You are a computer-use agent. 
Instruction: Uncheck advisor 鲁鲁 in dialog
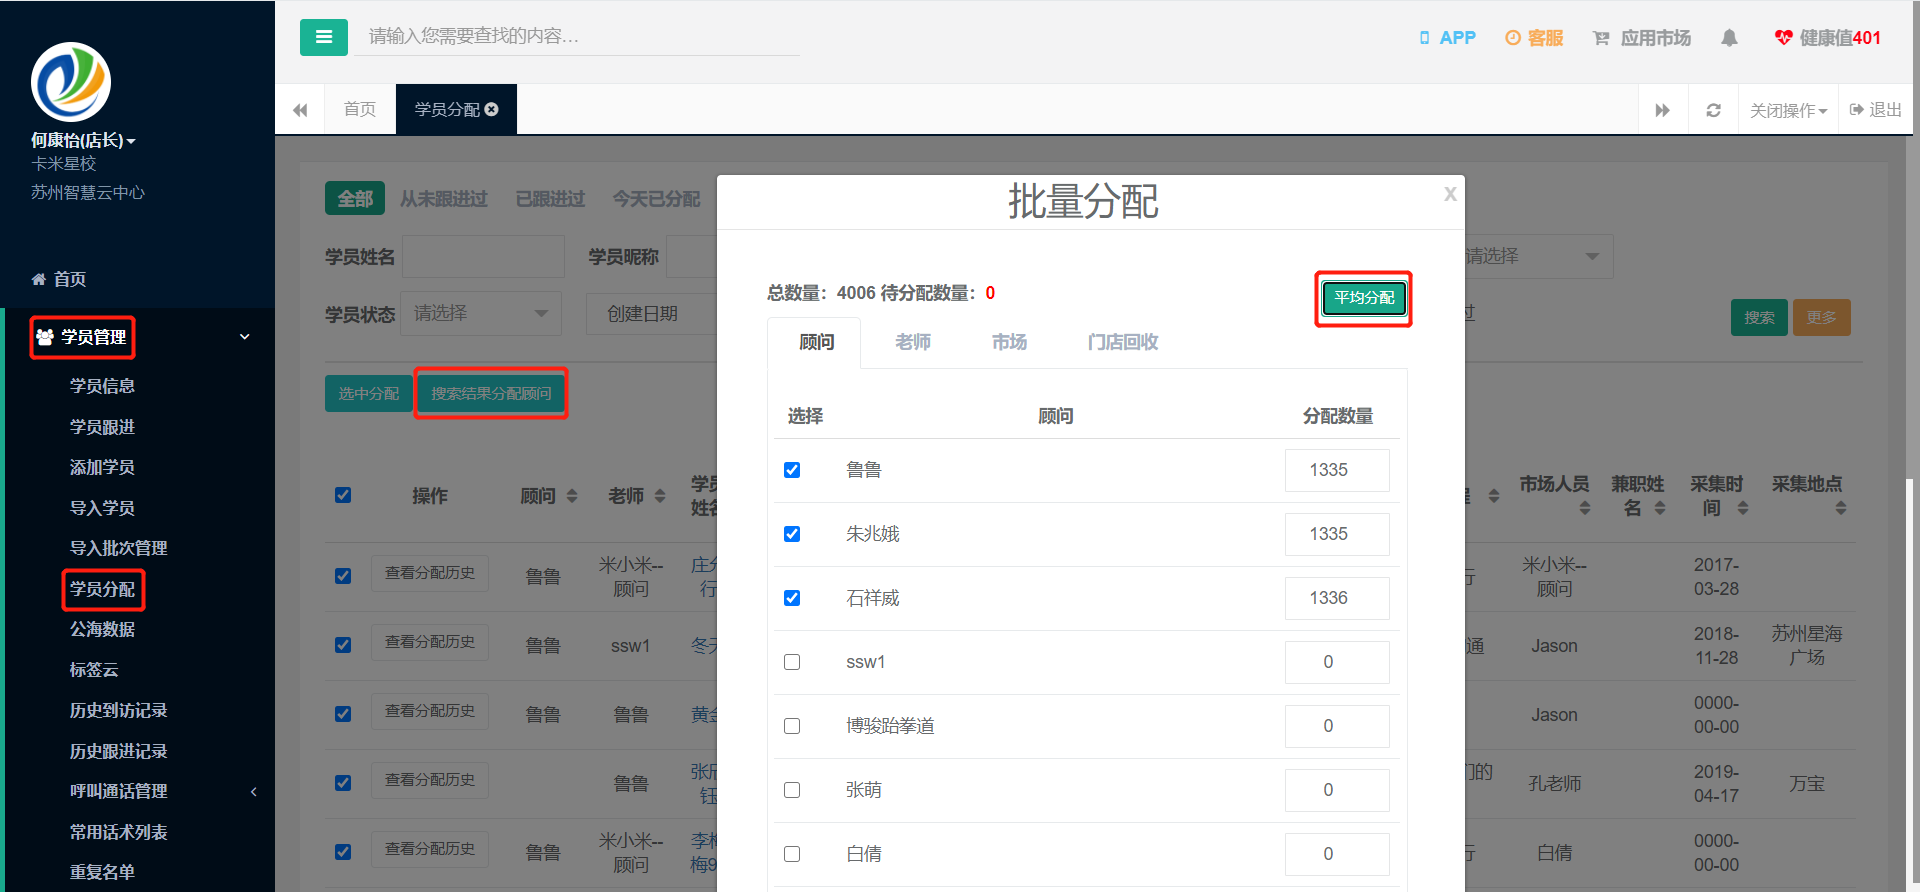(x=792, y=470)
